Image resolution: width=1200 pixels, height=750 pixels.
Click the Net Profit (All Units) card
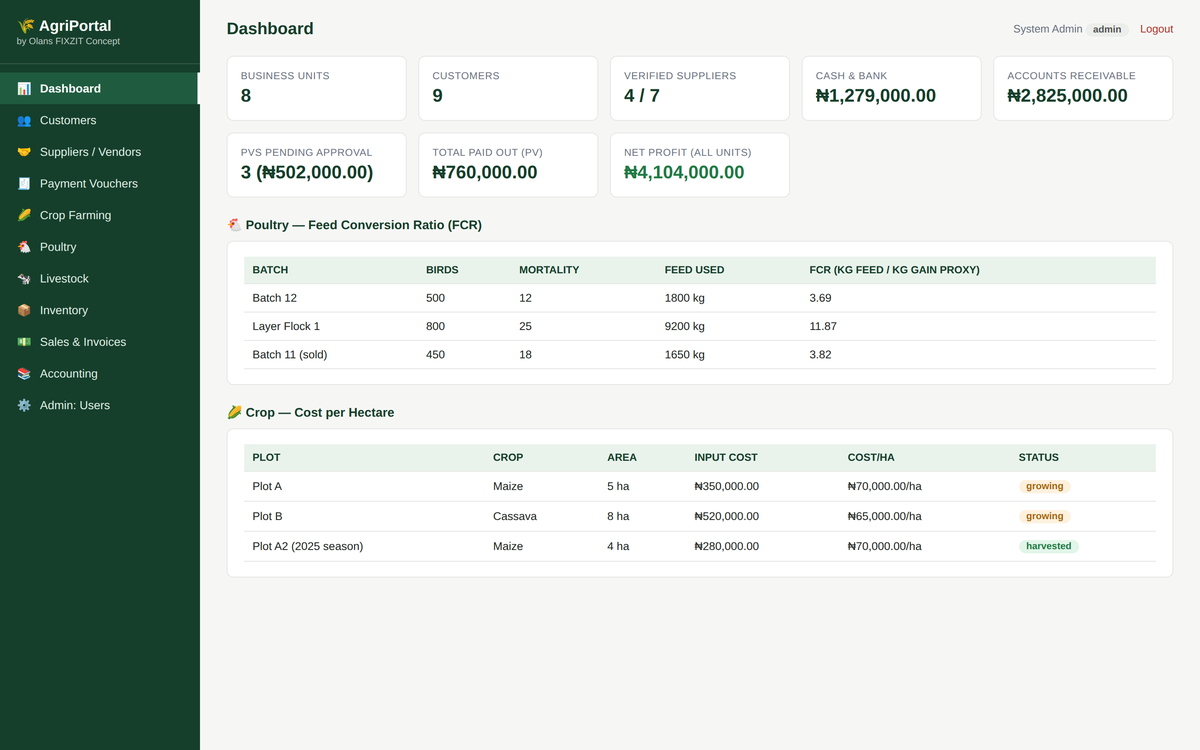pyautogui.click(x=700, y=165)
